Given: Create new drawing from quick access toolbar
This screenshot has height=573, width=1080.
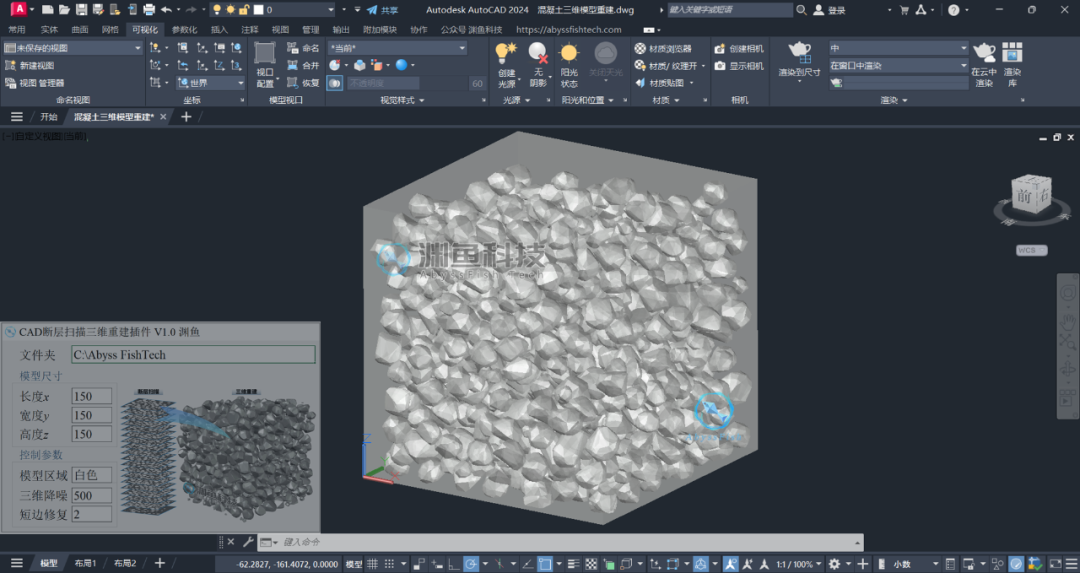Looking at the screenshot, I should pyautogui.click(x=48, y=10).
